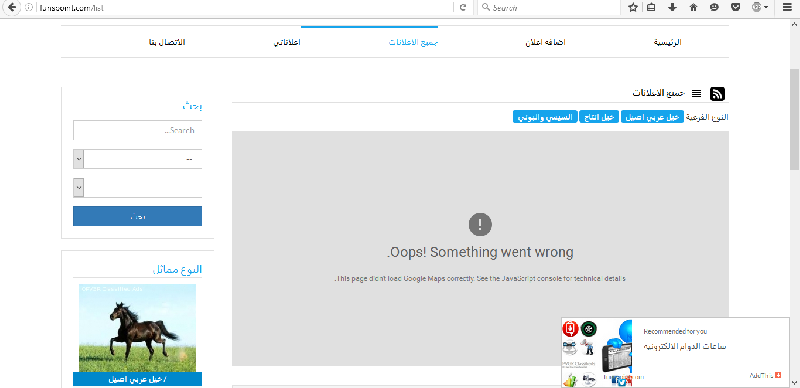The image size is (800, 388).
Task: Click the sidebar Search text field
Action: (x=138, y=130)
